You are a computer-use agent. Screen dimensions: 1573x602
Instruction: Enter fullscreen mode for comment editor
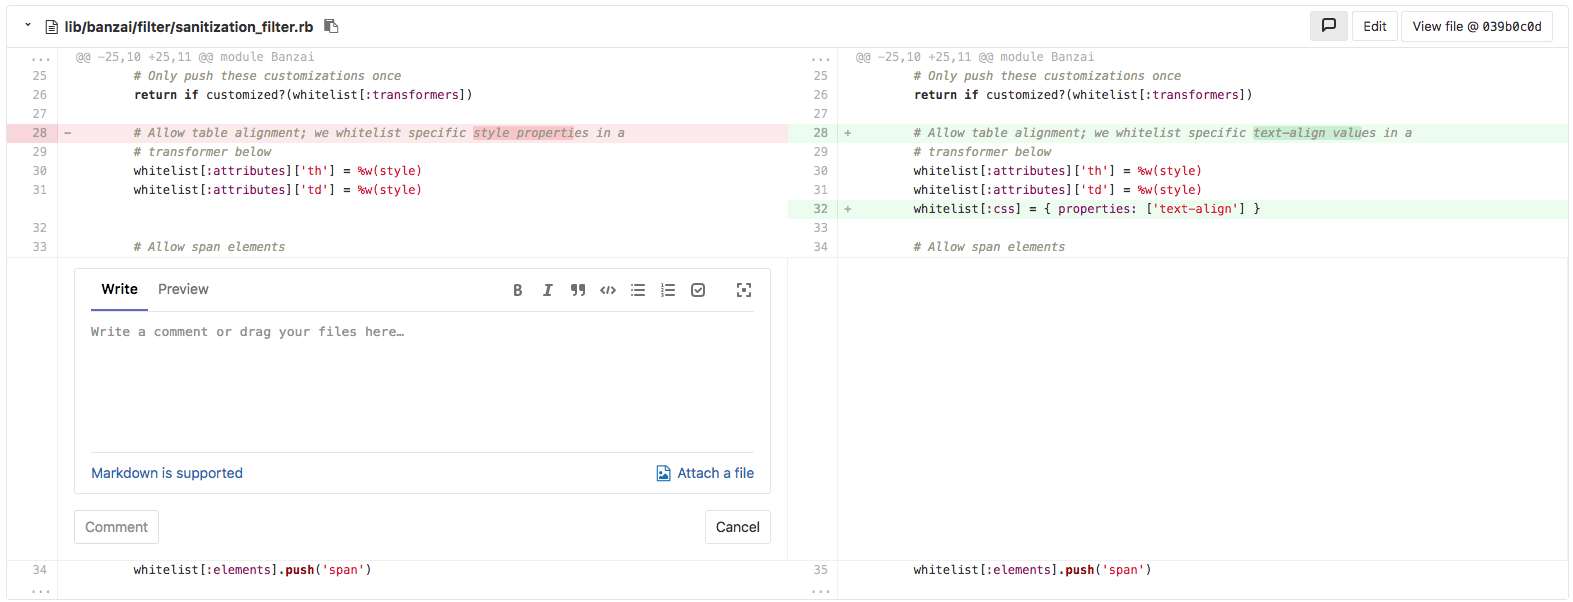pyautogui.click(x=743, y=290)
